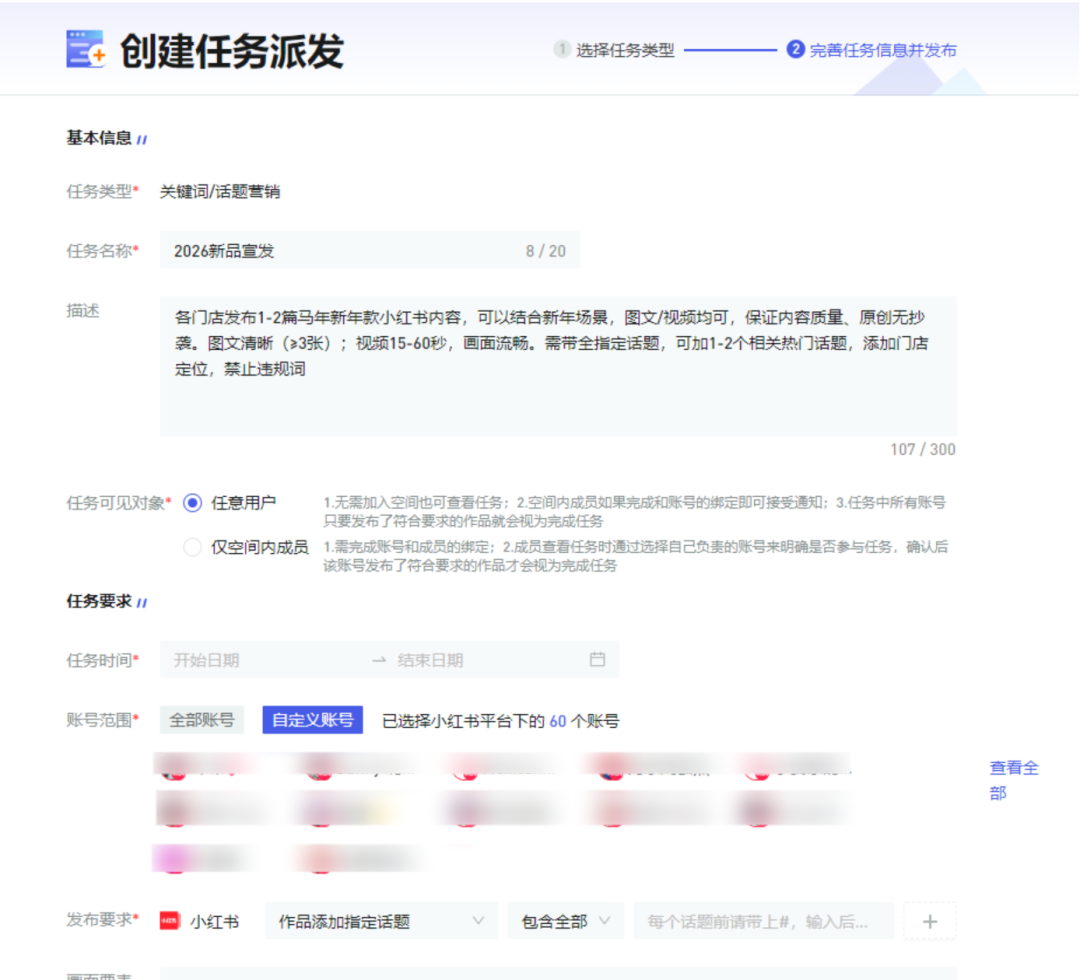
Task: Open the 作品添加指定话题 dropdown
Action: click(x=381, y=921)
